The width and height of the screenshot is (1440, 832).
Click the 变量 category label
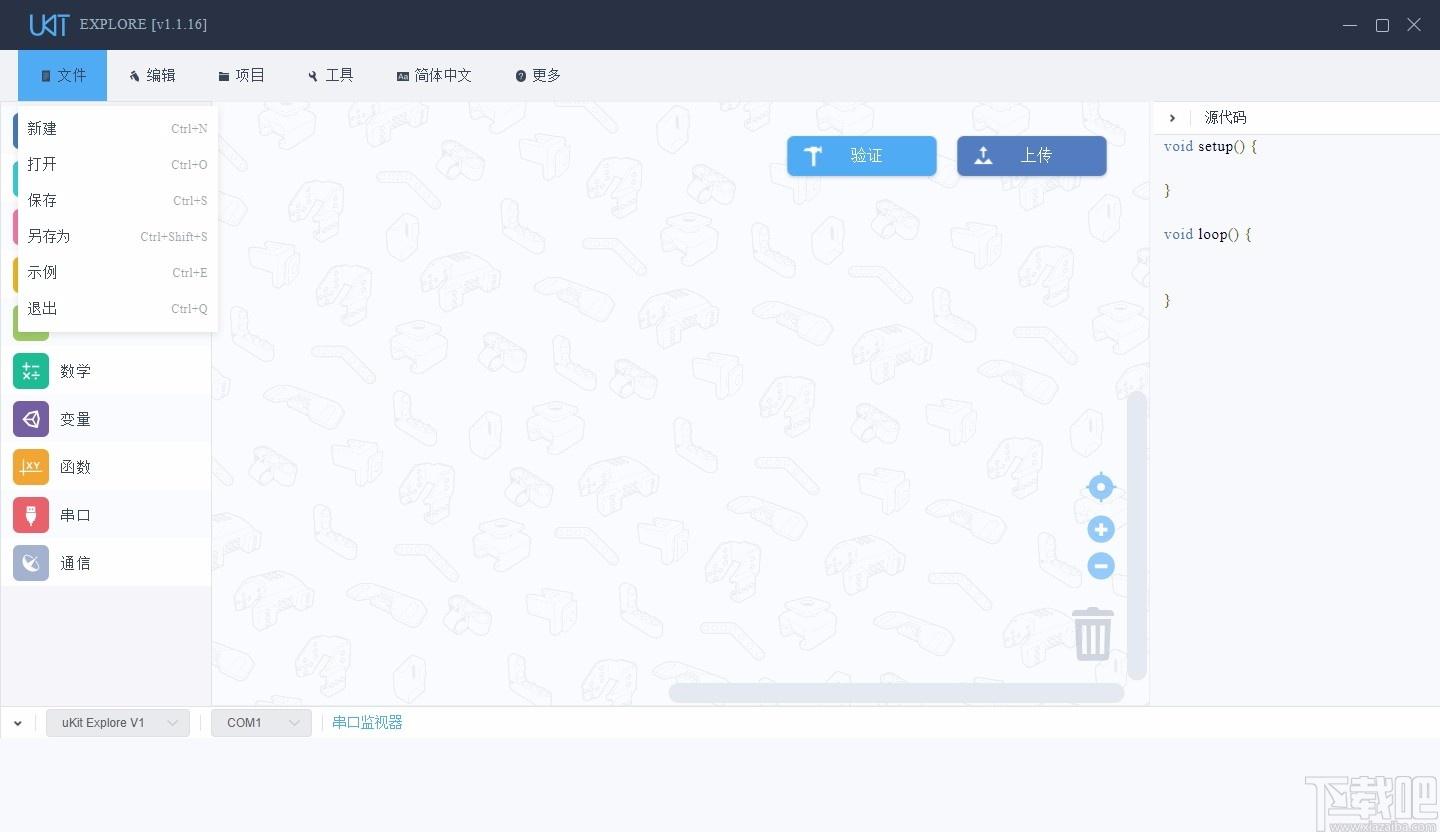tap(75, 419)
